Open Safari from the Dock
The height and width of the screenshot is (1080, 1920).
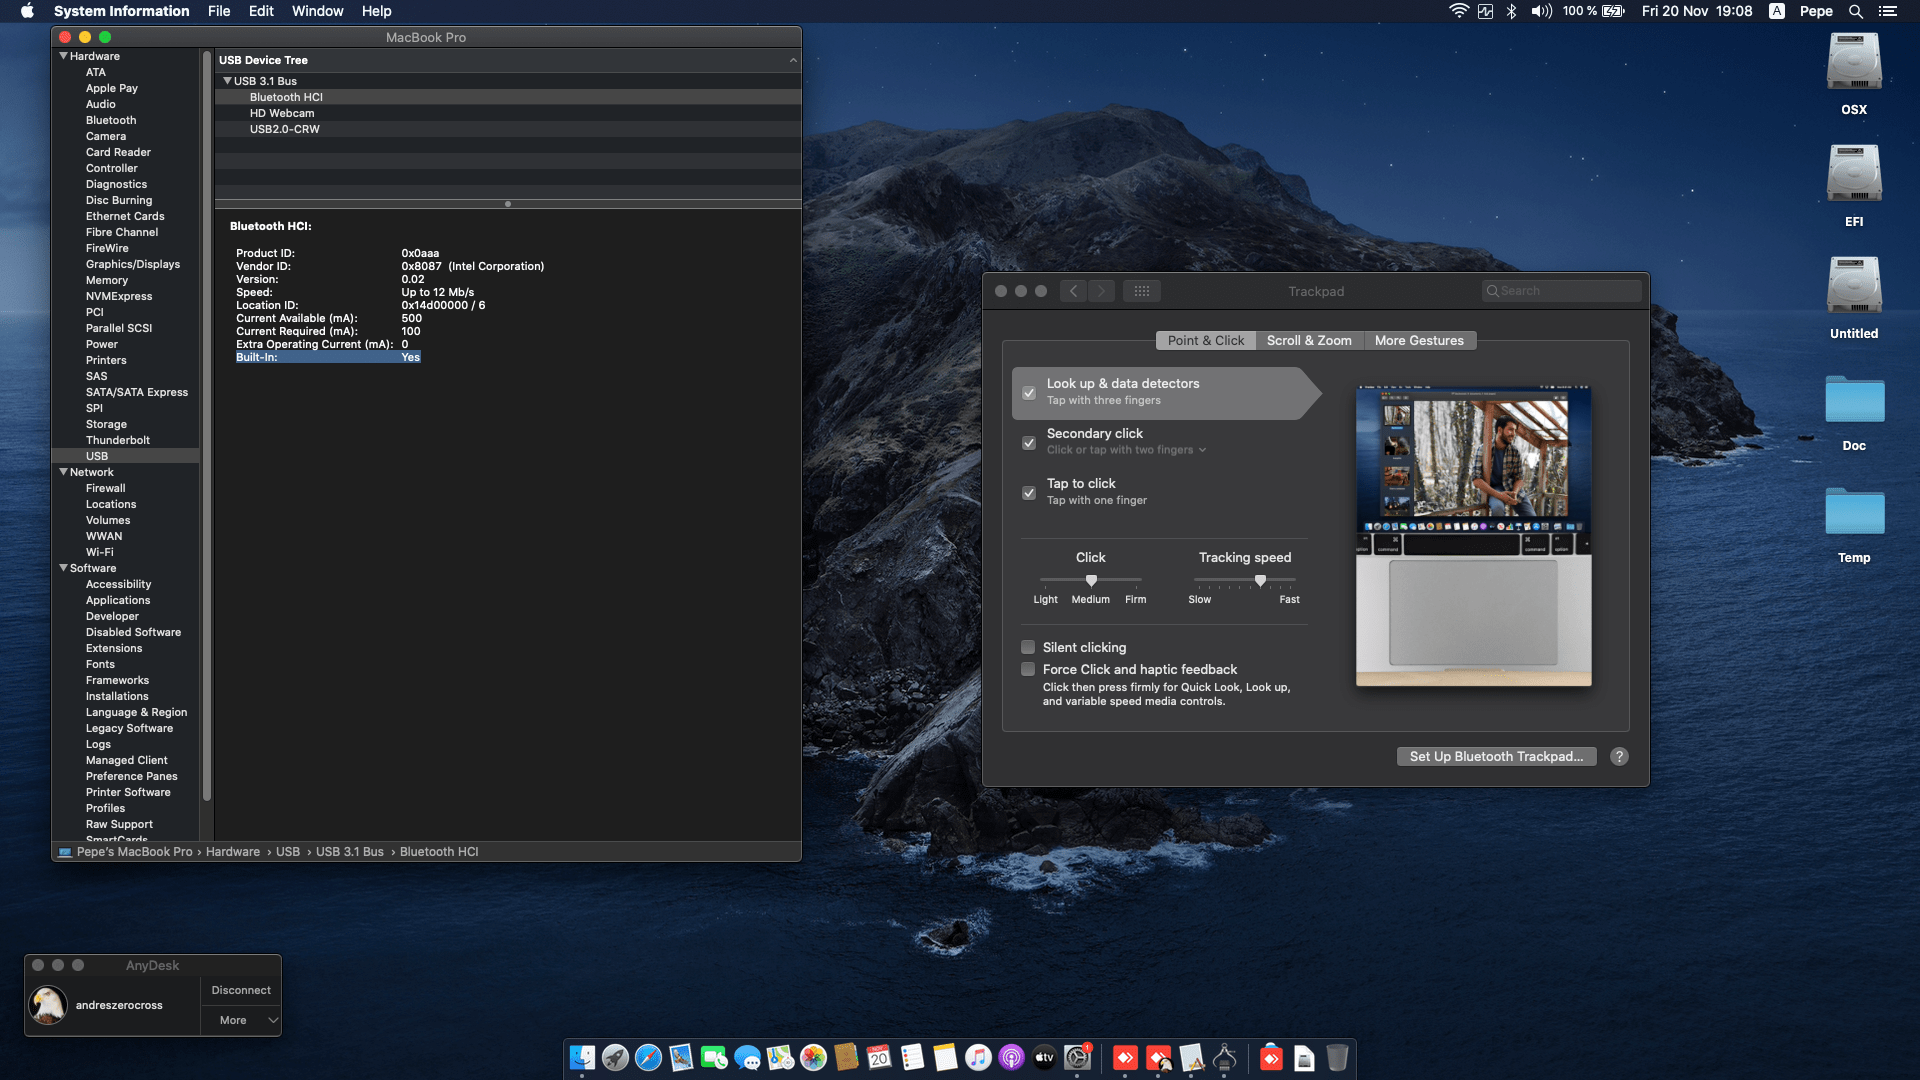[648, 1057]
